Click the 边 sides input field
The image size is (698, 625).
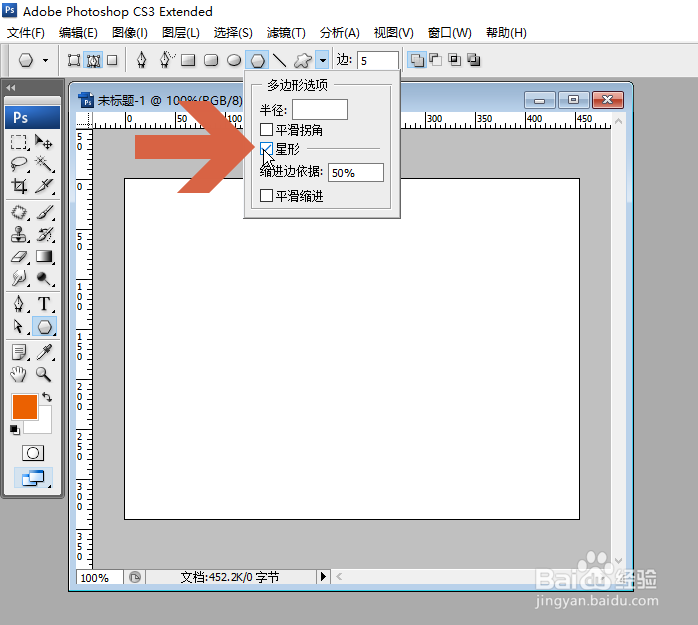point(377,61)
